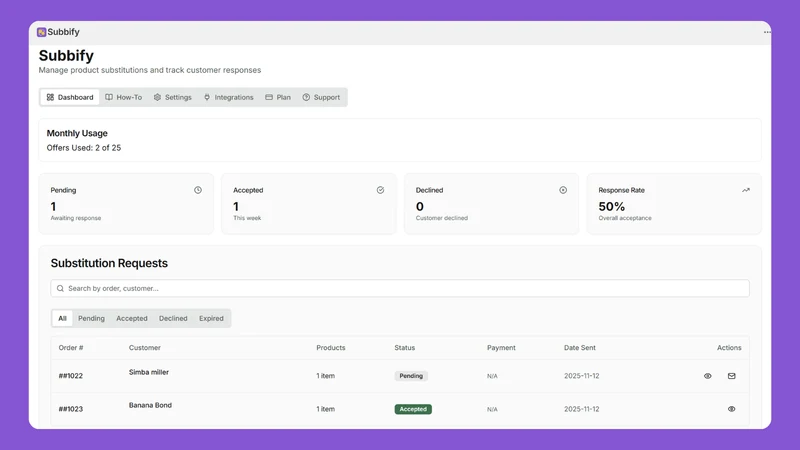Filter requests by Declined
The width and height of the screenshot is (800, 450).
pyautogui.click(x=173, y=318)
